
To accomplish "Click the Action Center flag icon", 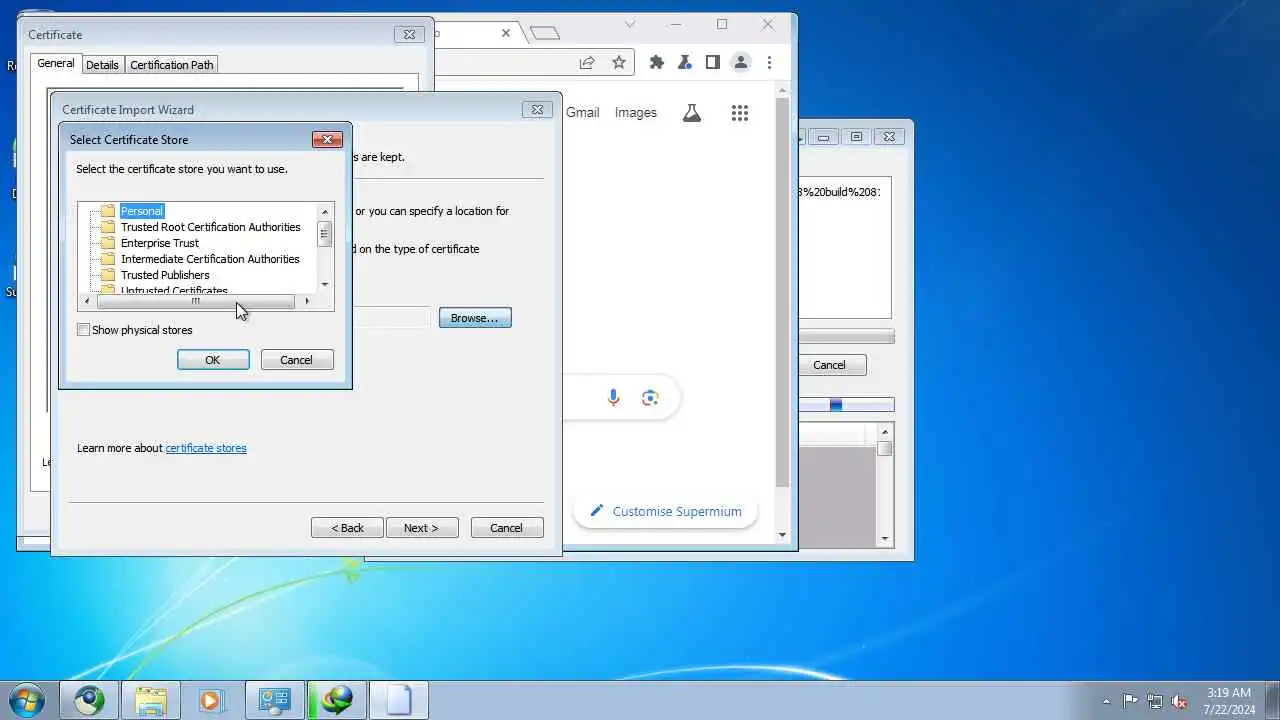I will click(1130, 701).
